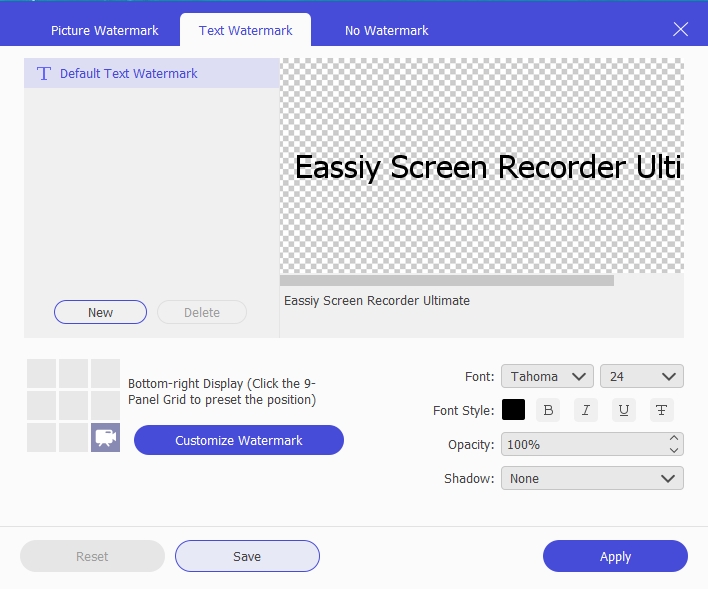708x589 pixels.
Task: Apply the watermark
Action: 615,556
